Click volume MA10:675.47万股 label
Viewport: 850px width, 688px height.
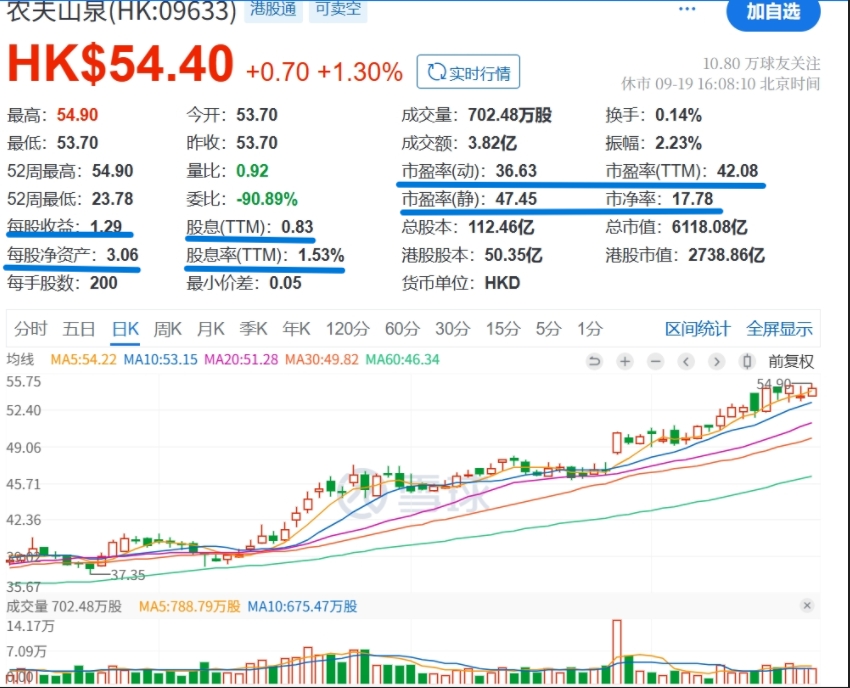302,606
